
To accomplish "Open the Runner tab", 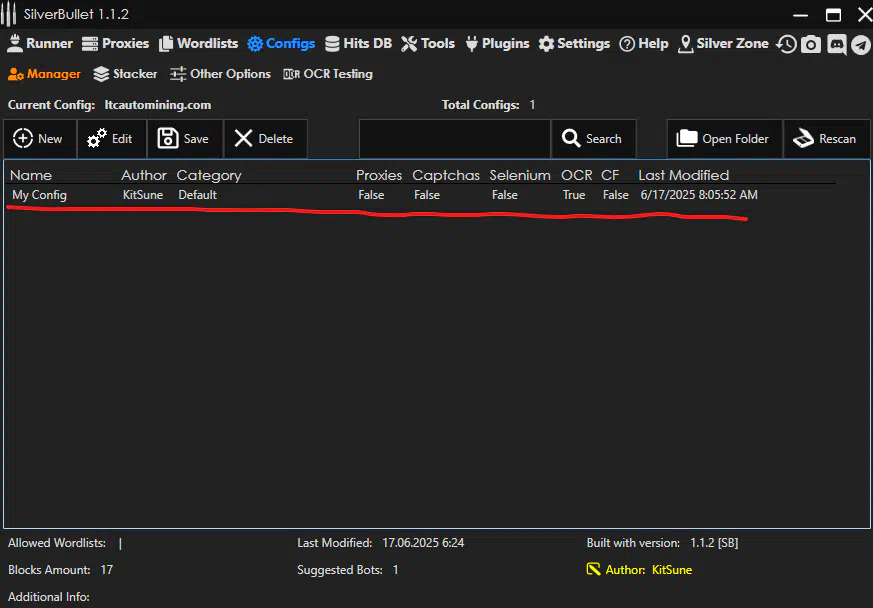I will [40, 43].
